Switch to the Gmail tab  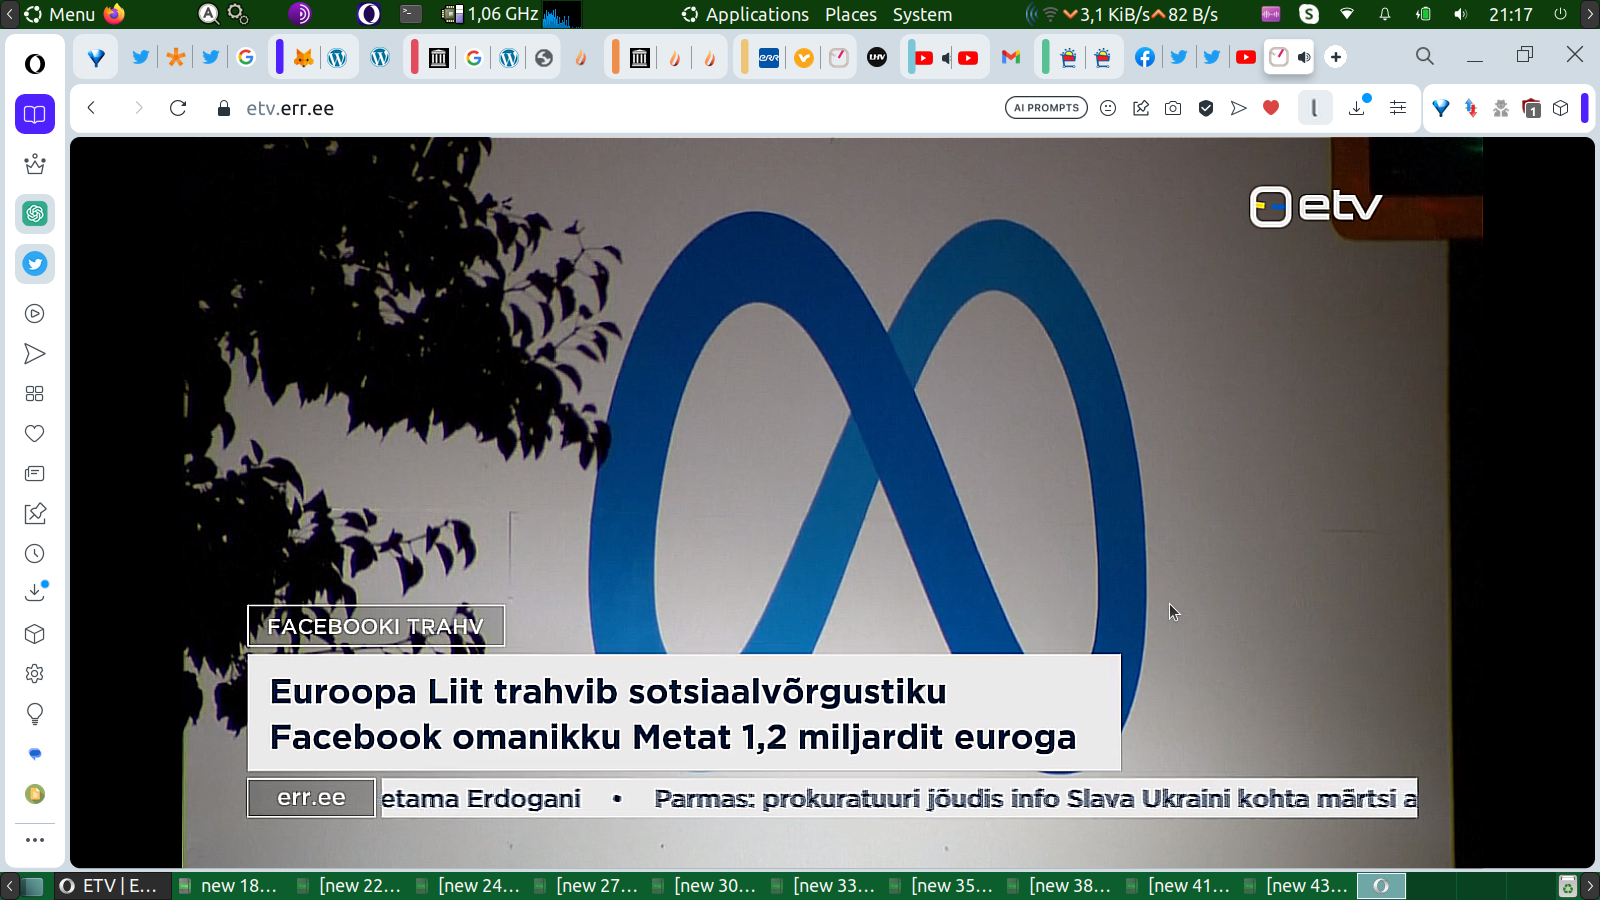pyautogui.click(x=1011, y=57)
